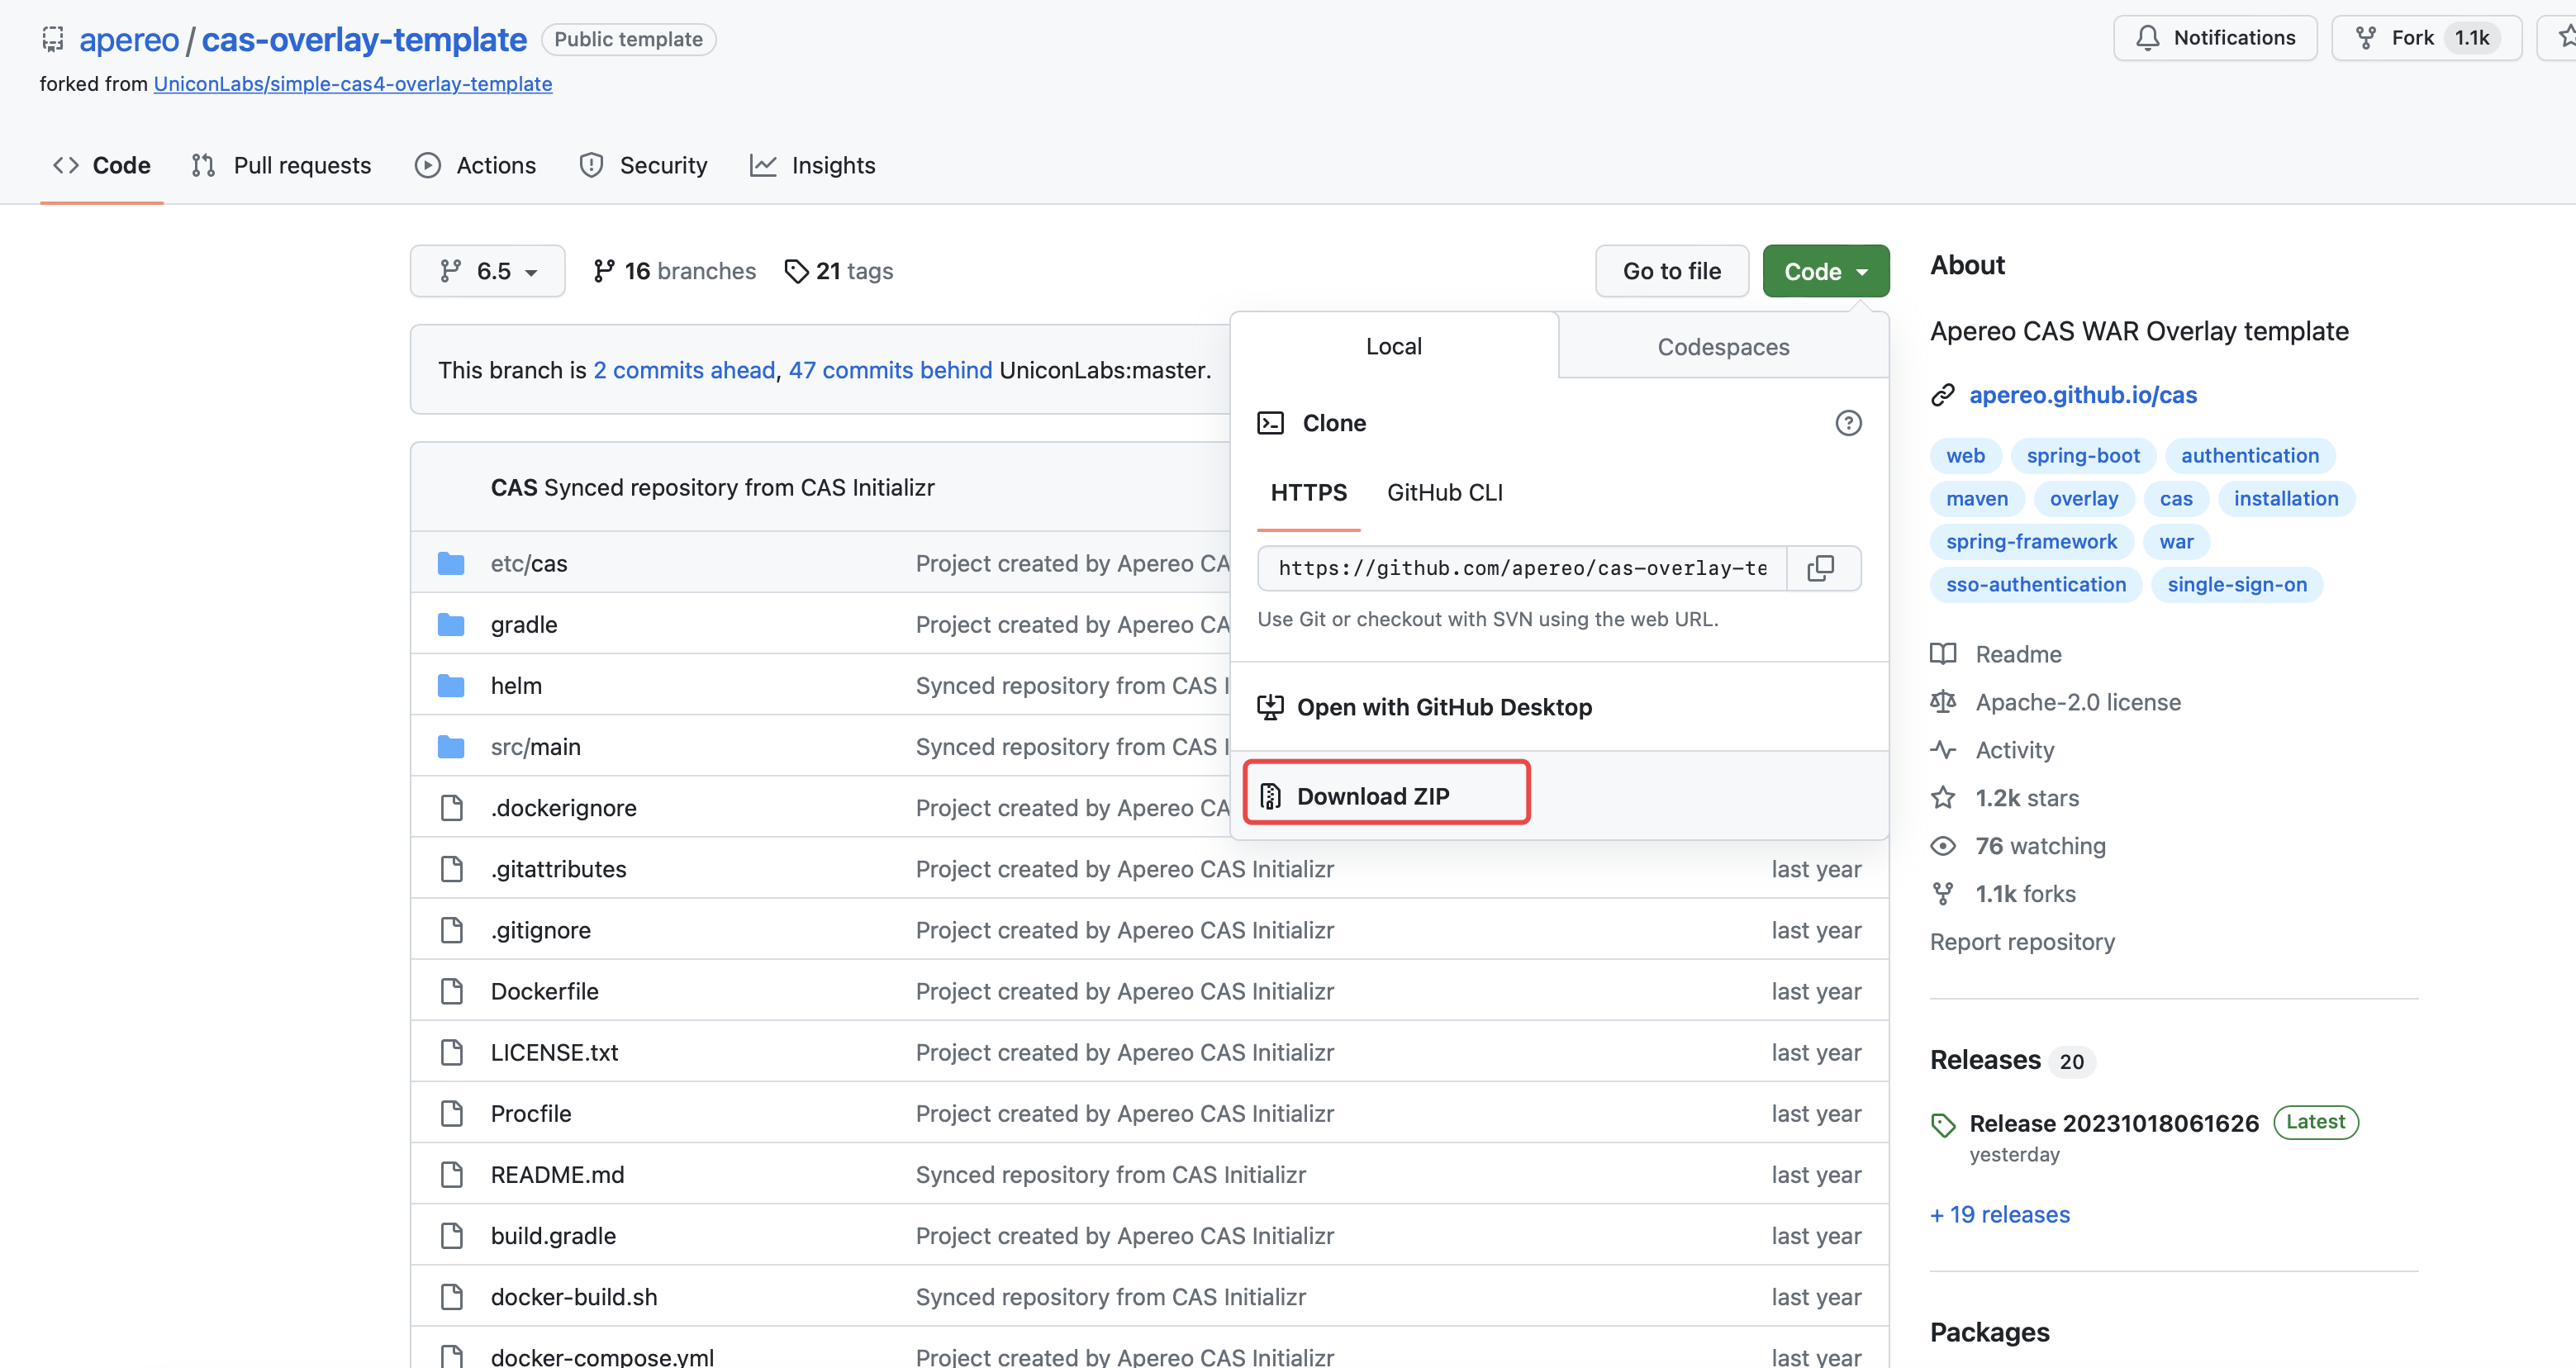
Task: Click the Readme book icon
Action: click(1943, 654)
